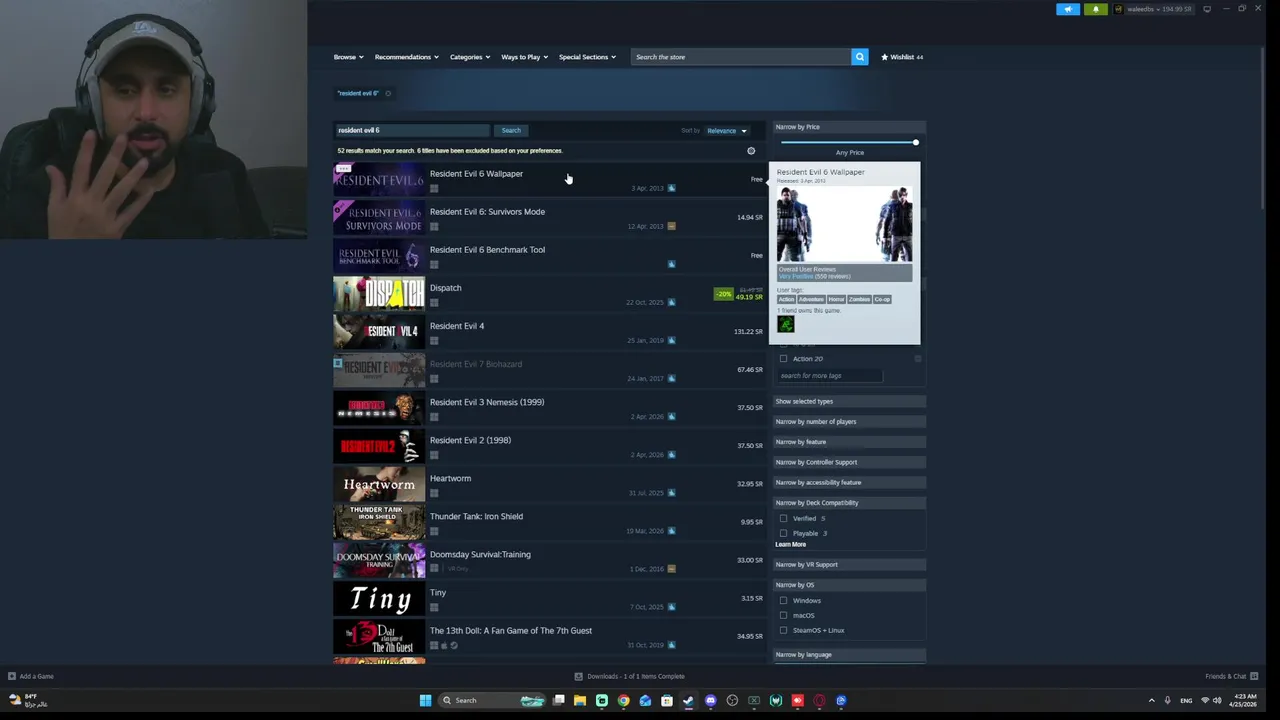Open Discord from the taskbar

coord(711,700)
